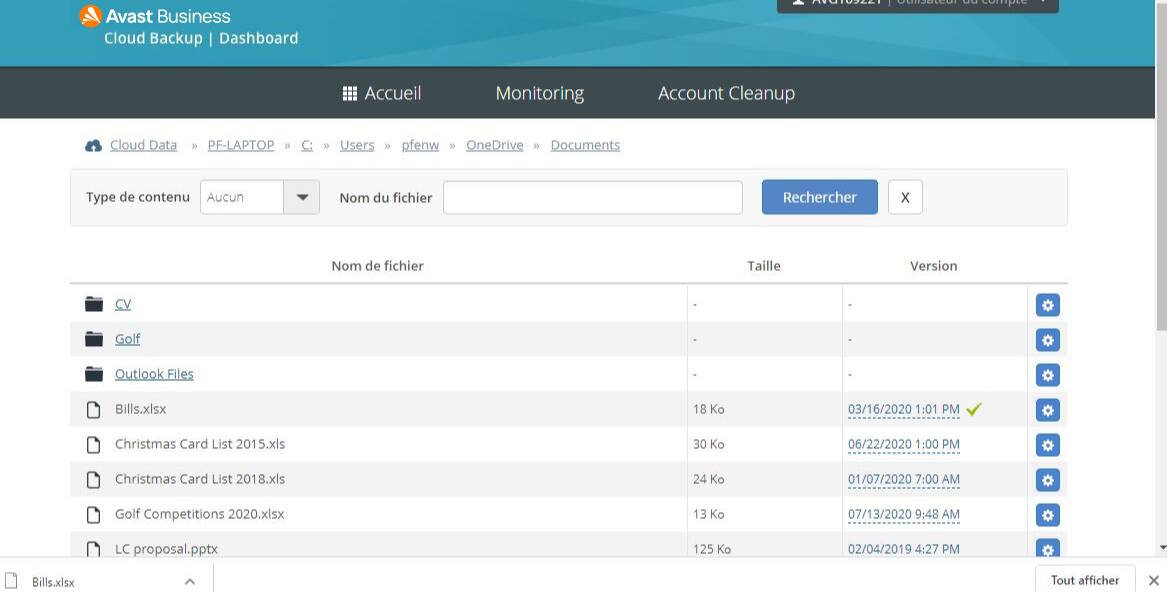Click Tout afficher in downloads bar
Viewport: 1167px width, 592px height.
(x=1084, y=580)
